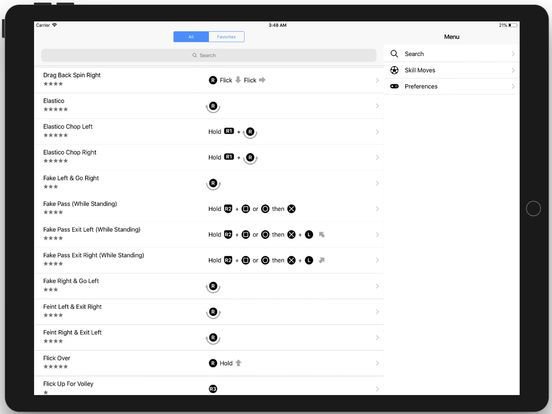This screenshot has width=552, height=414.
Task: Click the X button icon in Fake Pass (While Standing)
Action: click(x=291, y=209)
